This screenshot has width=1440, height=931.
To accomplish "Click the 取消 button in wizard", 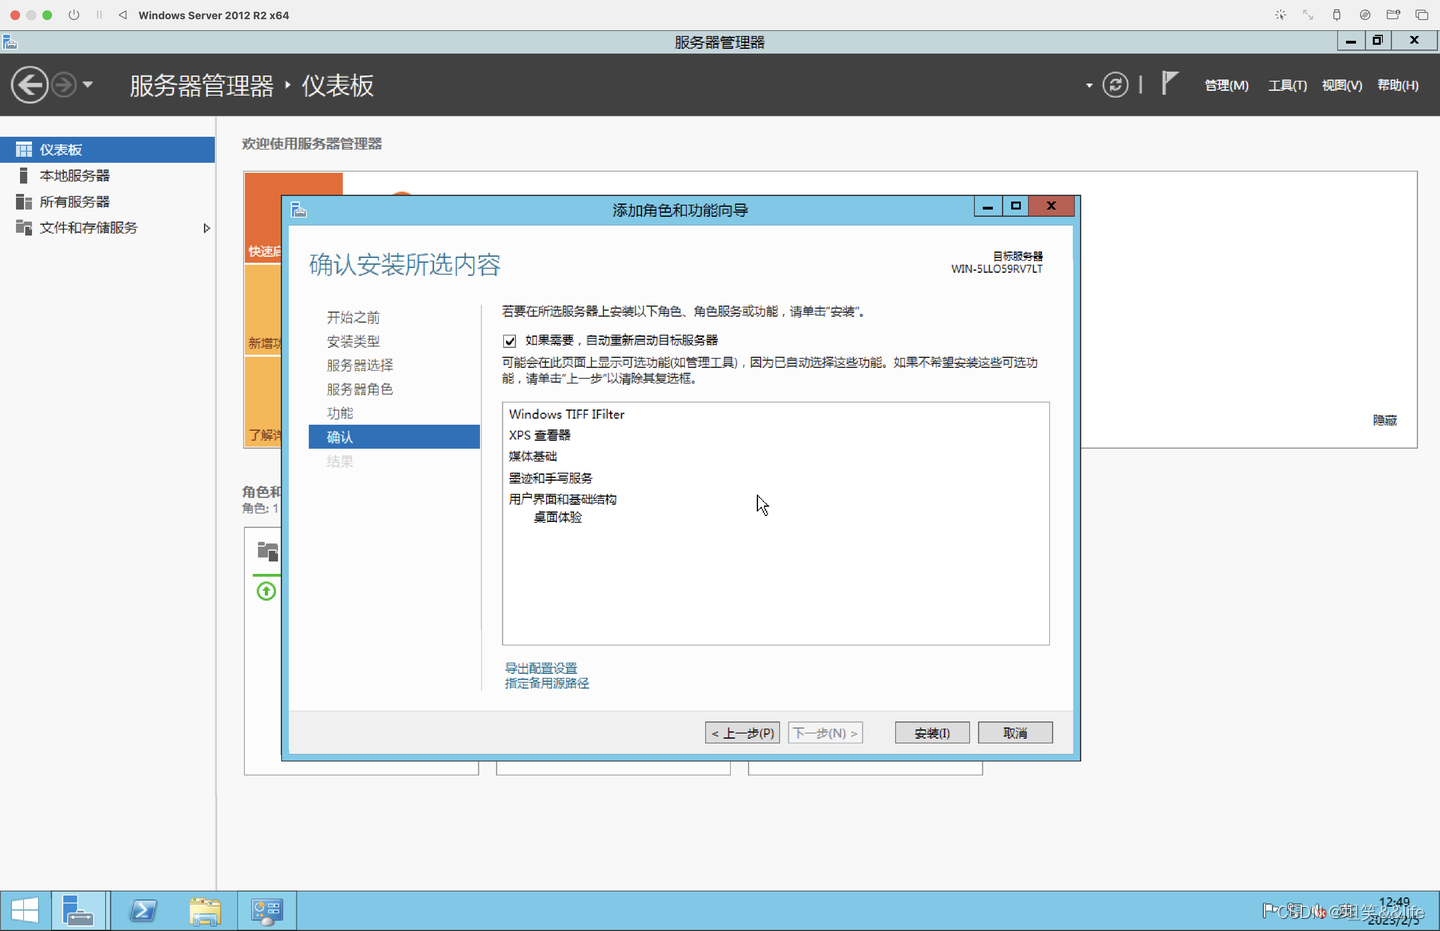I will (x=1015, y=733).
